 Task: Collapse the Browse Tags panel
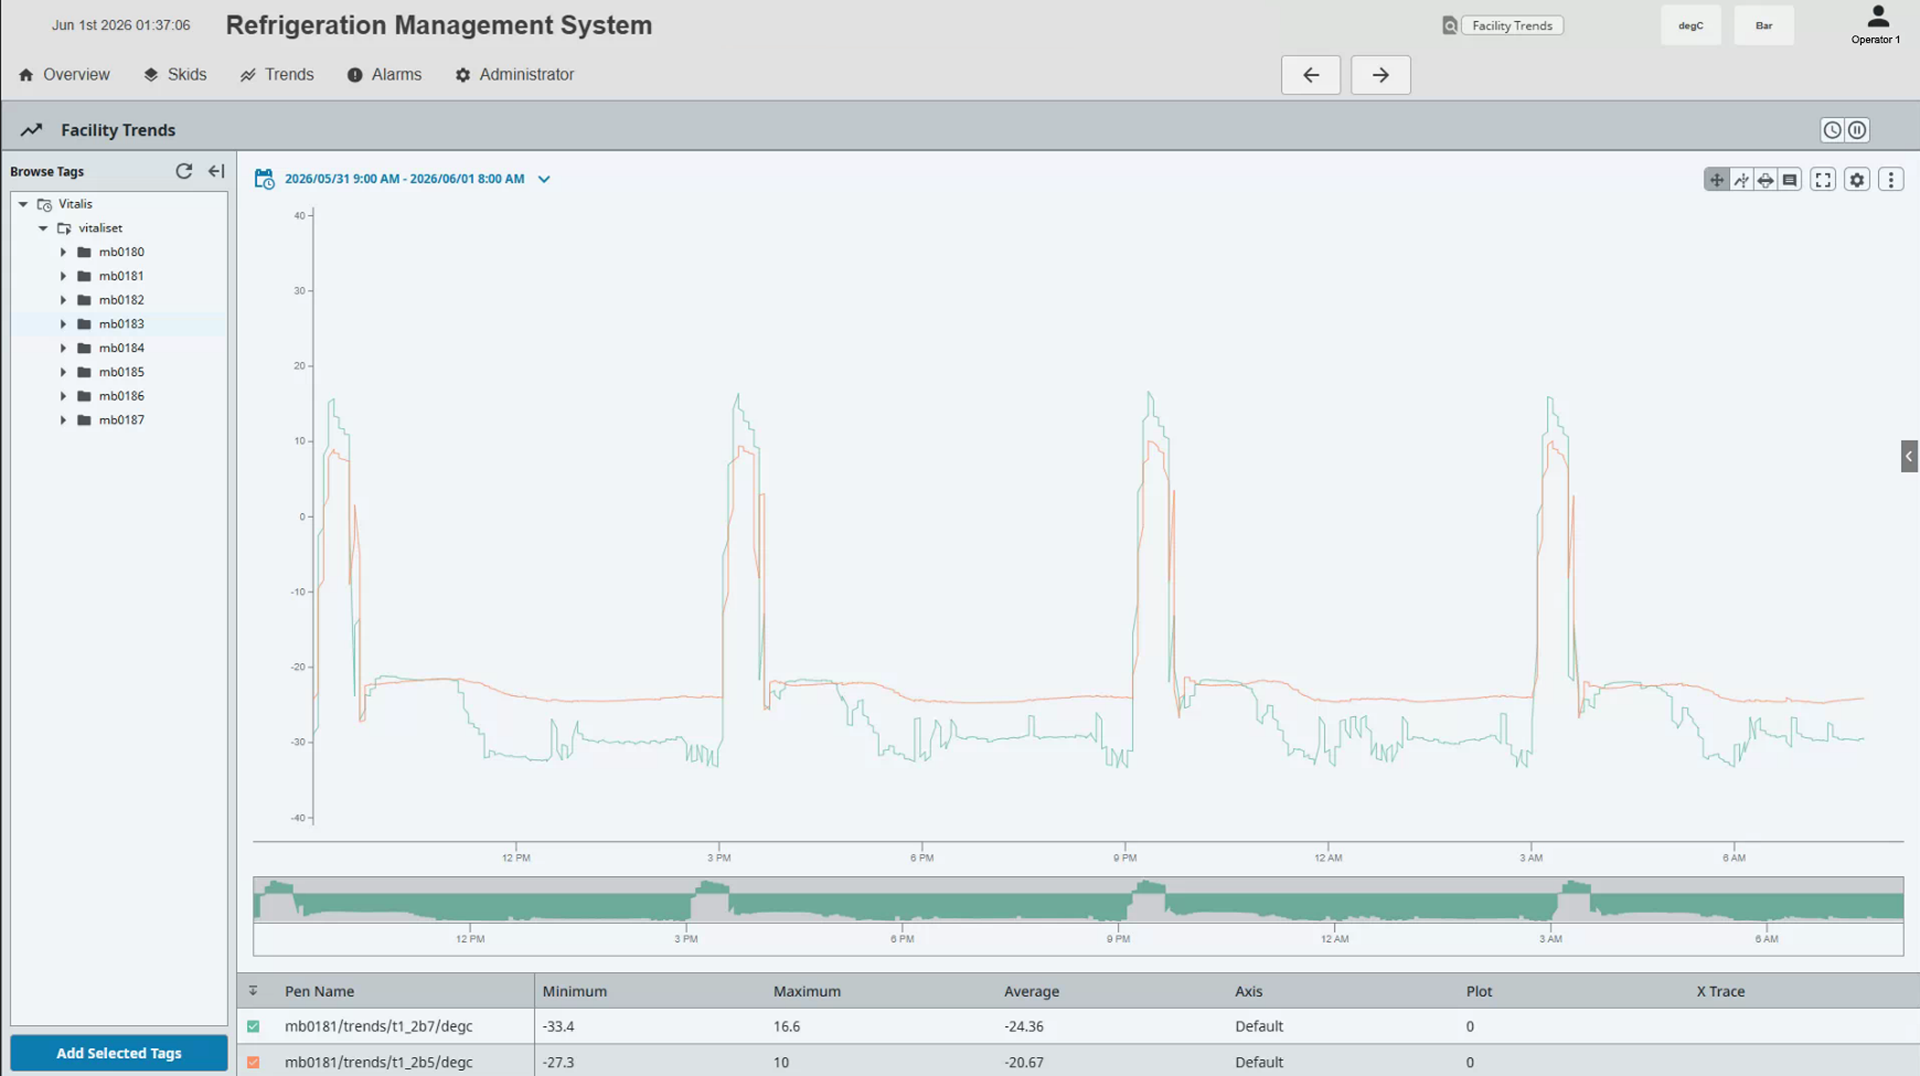coord(216,171)
